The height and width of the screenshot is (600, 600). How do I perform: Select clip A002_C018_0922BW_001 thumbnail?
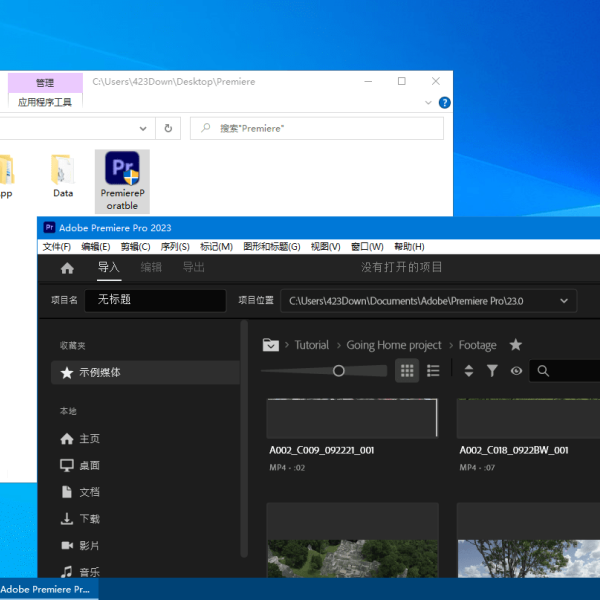coord(528,418)
